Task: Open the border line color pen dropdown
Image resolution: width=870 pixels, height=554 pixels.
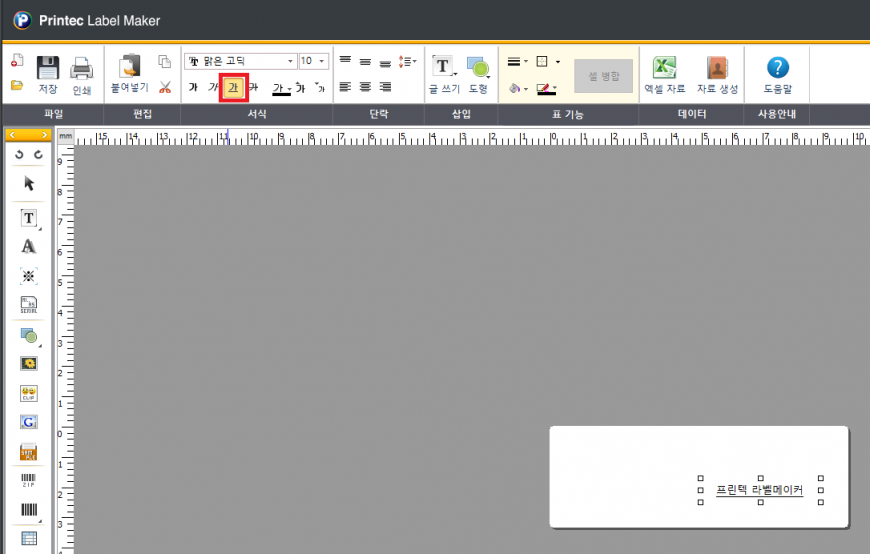Action: (x=547, y=88)
